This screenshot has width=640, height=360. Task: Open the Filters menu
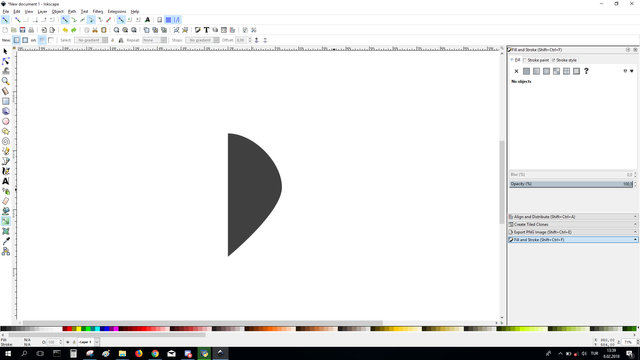[x=98, y=11]
